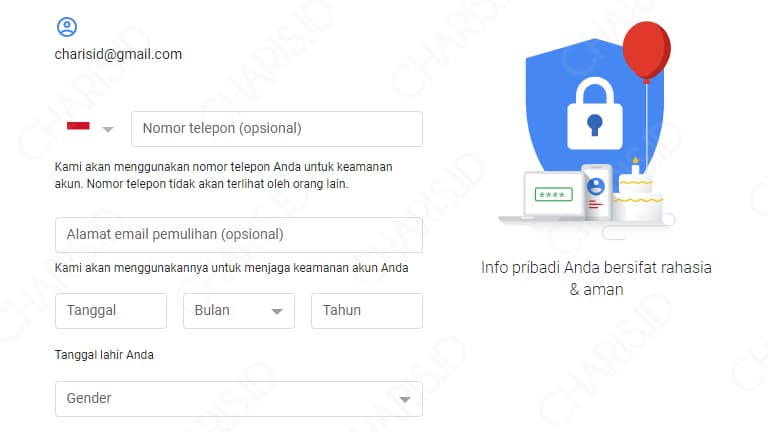Click the red balloon in illustration
Viewport: 768px width, 432px height.
[647, 50]
